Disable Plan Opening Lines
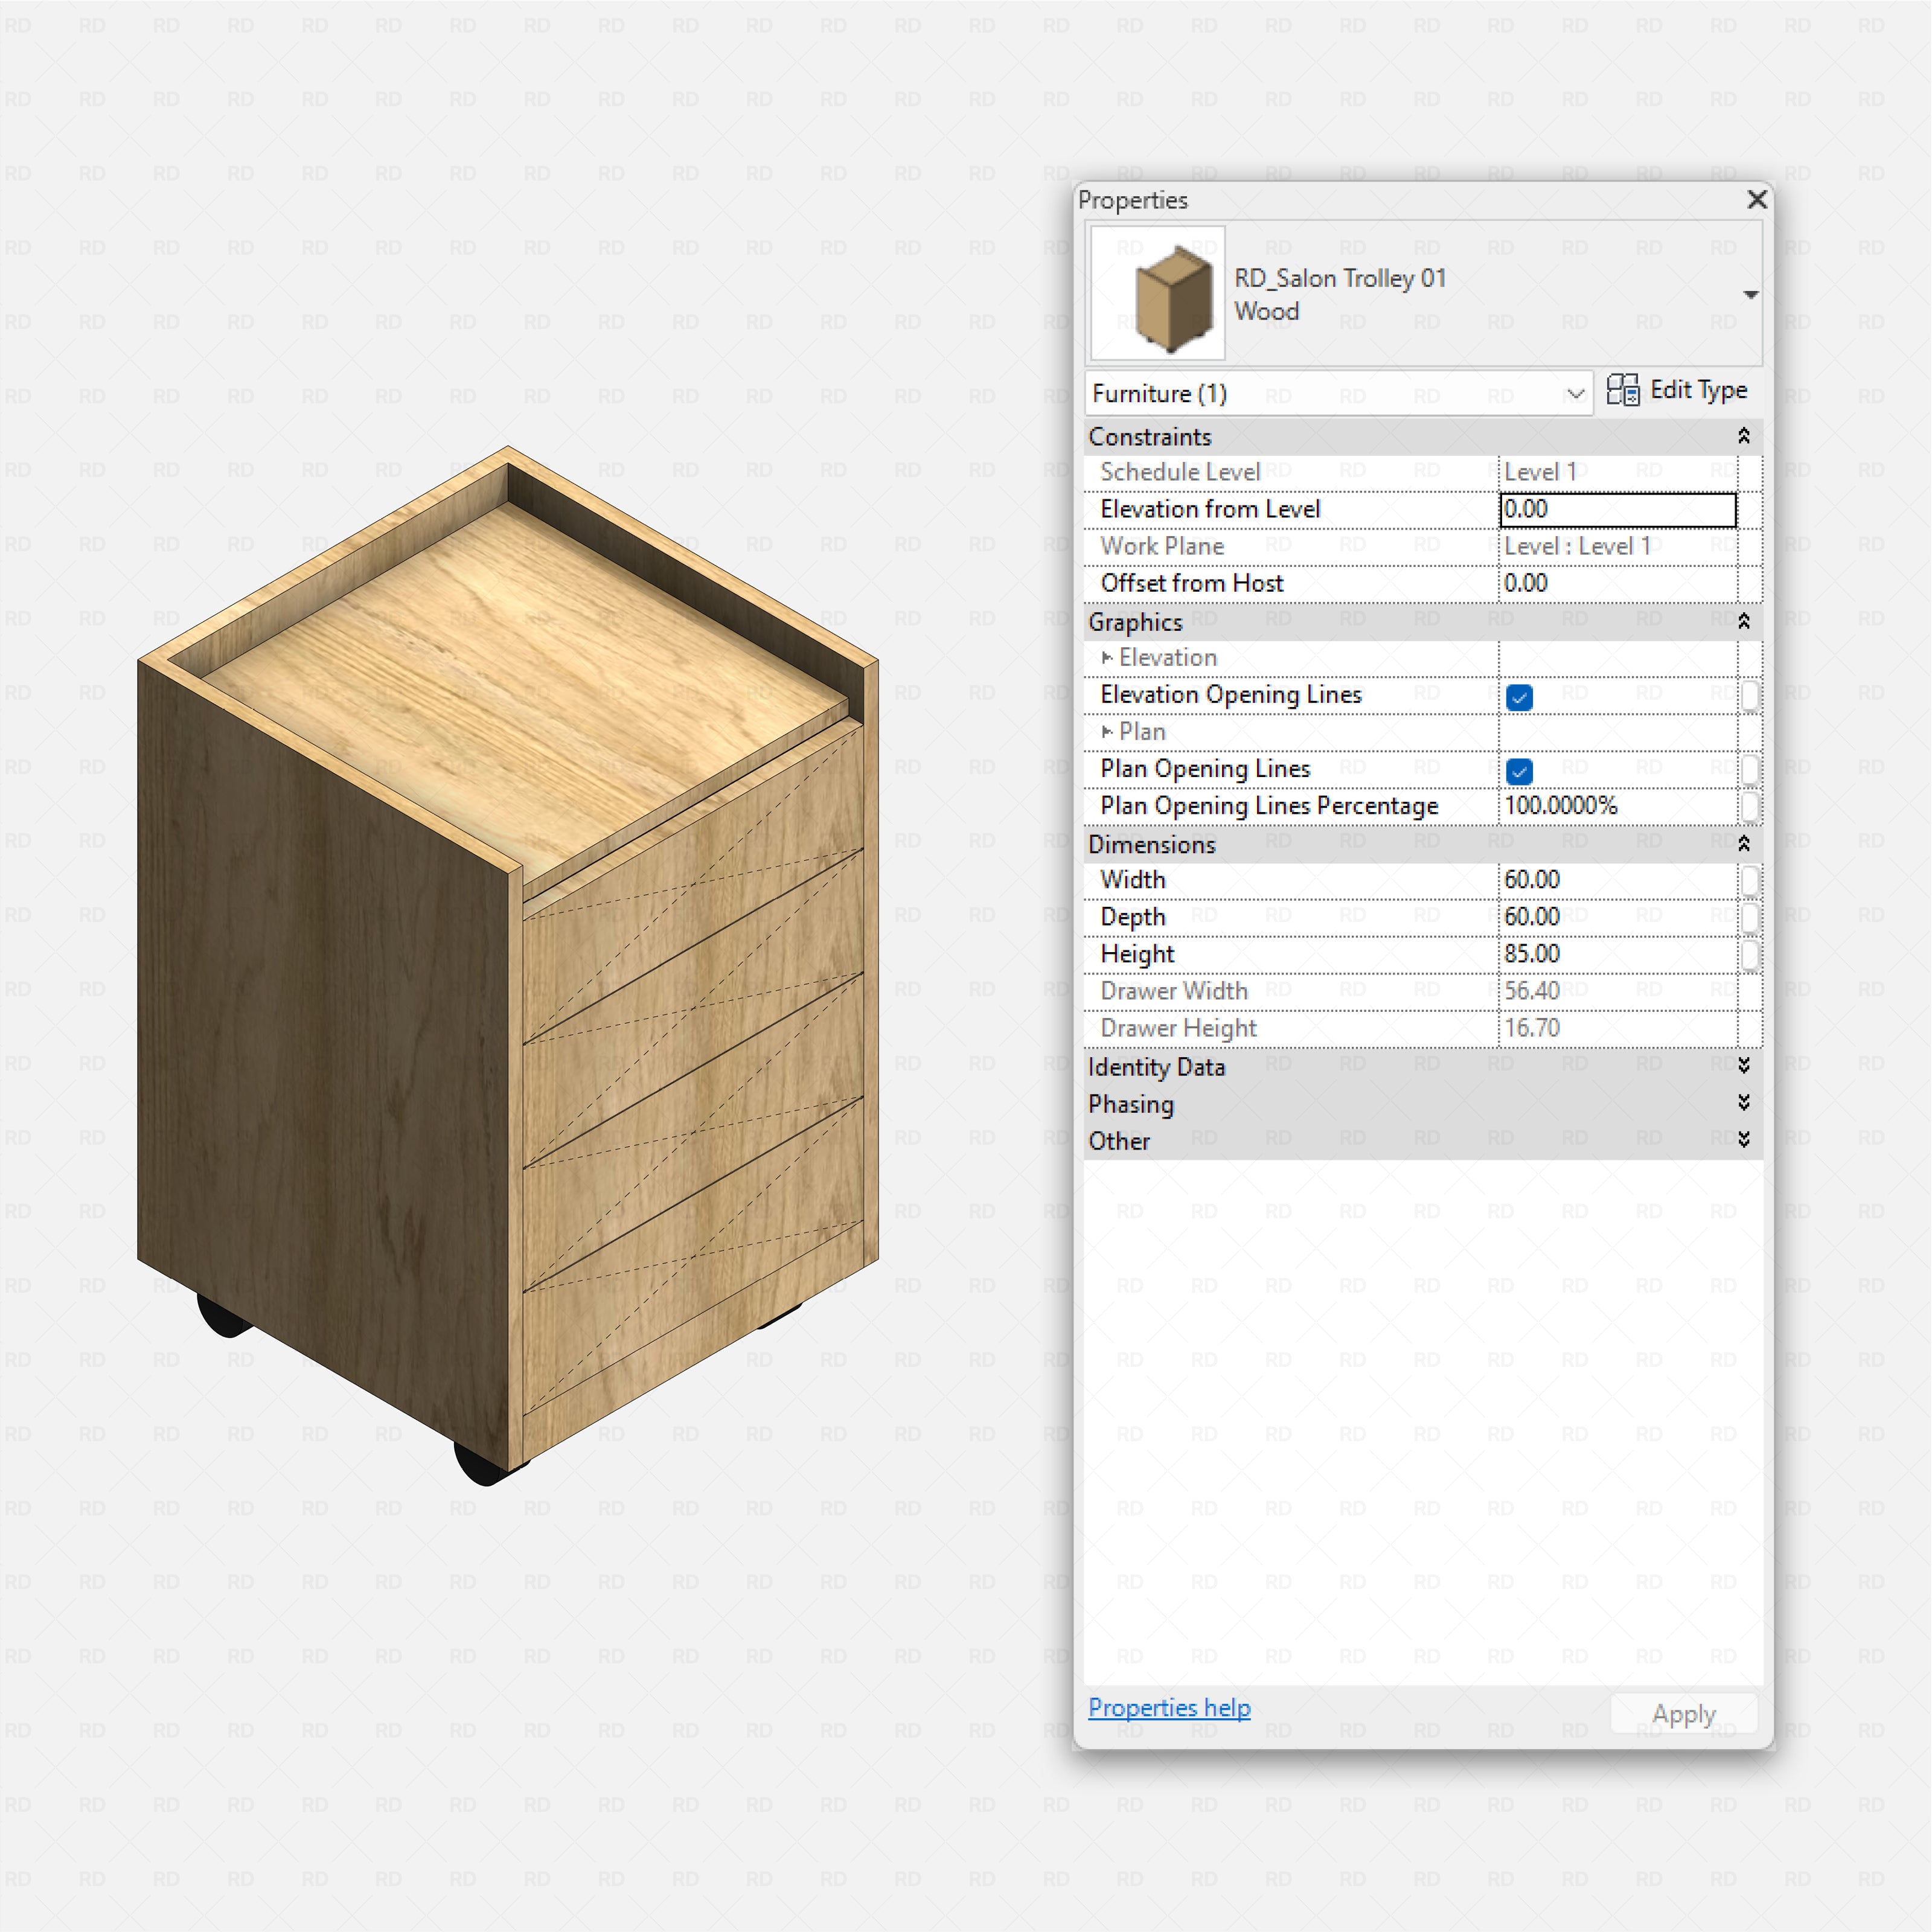1932x1932 pixels. (x=1519, y=770)
